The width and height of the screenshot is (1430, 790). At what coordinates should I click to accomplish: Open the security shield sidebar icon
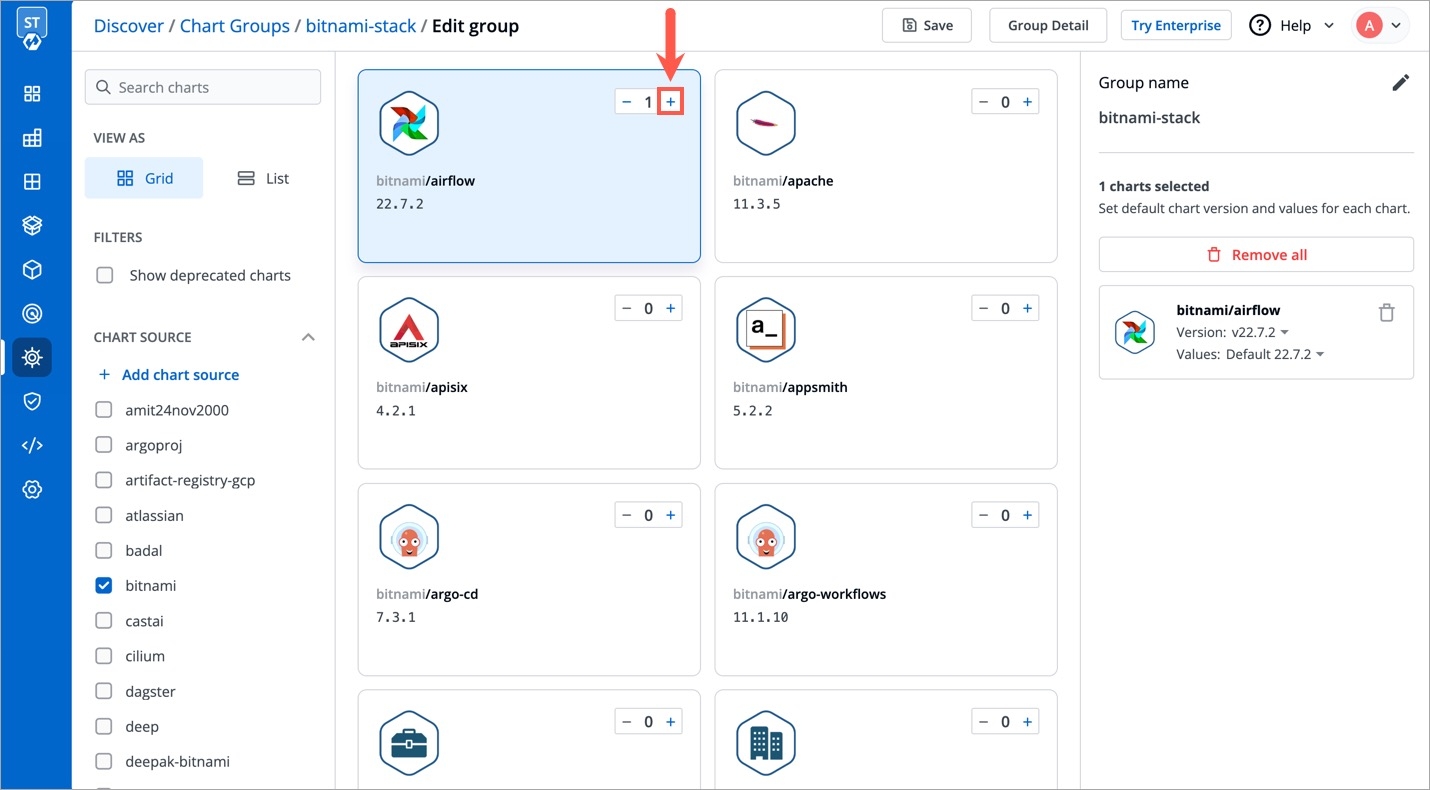click(32, 401)
